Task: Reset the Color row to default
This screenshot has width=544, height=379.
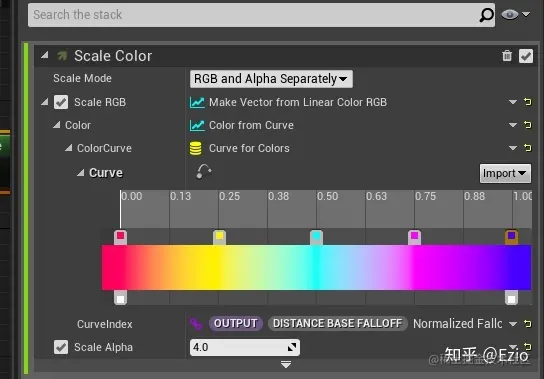Action: 528,125
